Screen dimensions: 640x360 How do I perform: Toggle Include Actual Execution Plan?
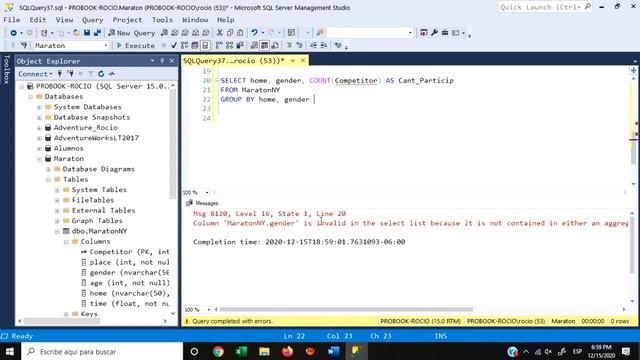click(219, 45)
